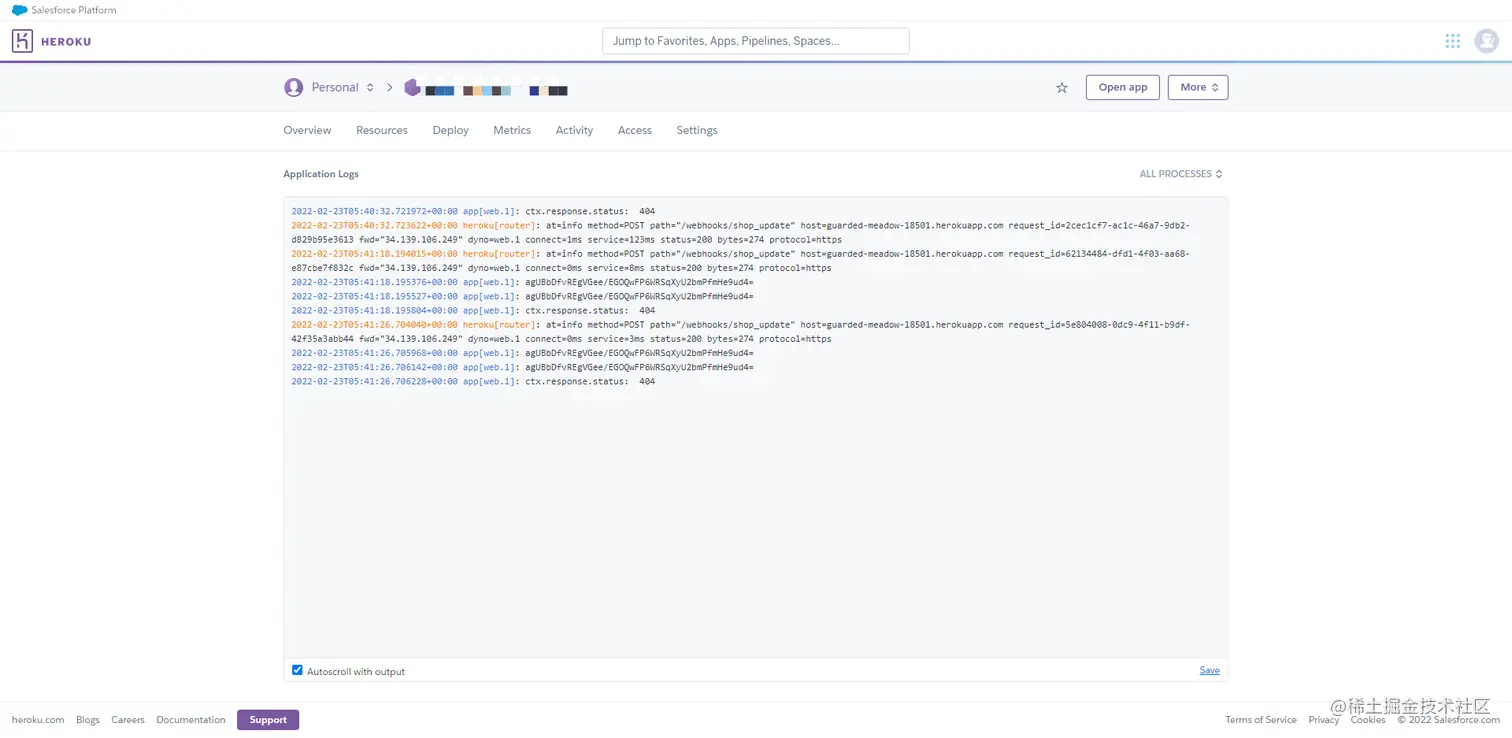
Task: Go to the Deploy tab
Action: point(451,130)
